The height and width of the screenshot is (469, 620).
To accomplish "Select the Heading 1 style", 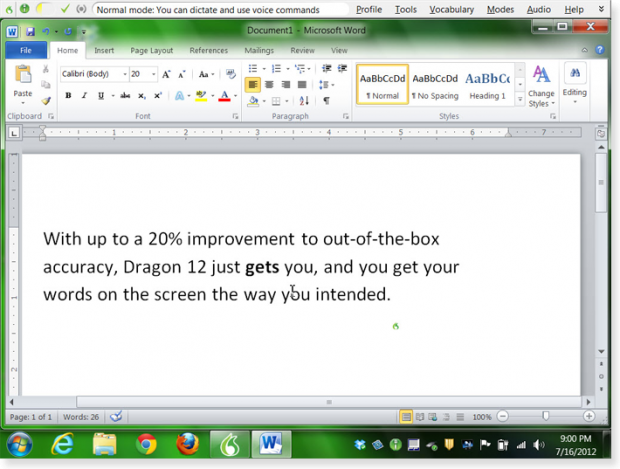I will (488, 85).
